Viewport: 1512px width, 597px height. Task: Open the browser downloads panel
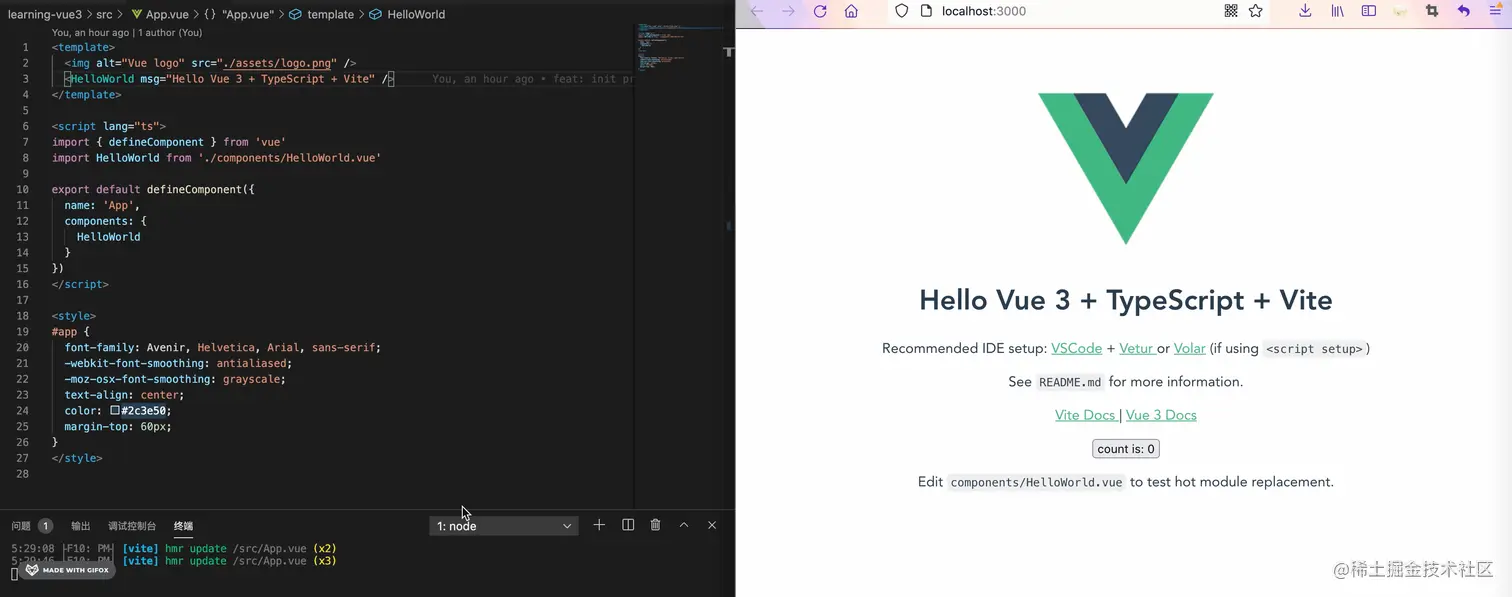[1305, 11]
